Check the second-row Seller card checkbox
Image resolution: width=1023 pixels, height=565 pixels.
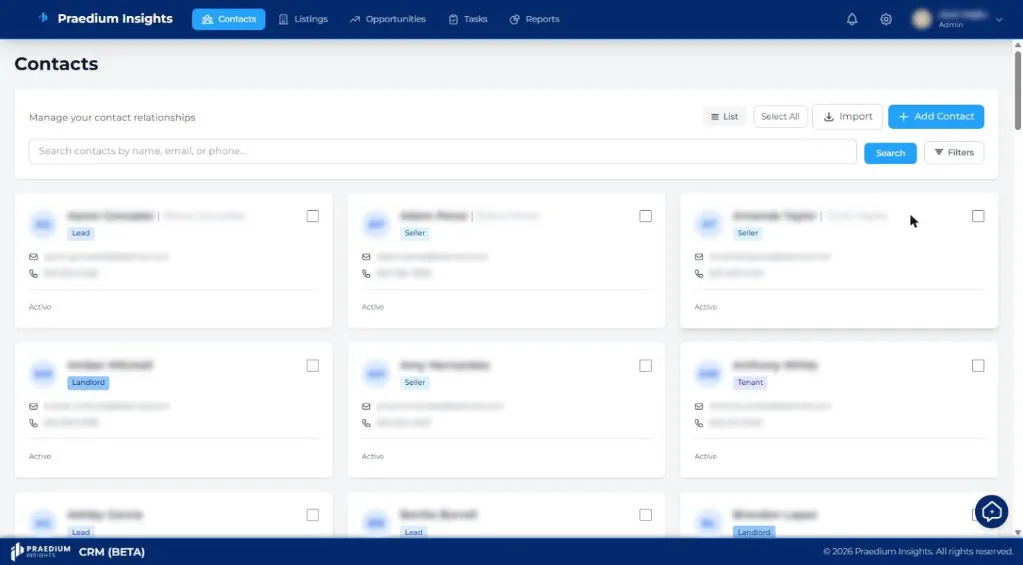point(645,366)
